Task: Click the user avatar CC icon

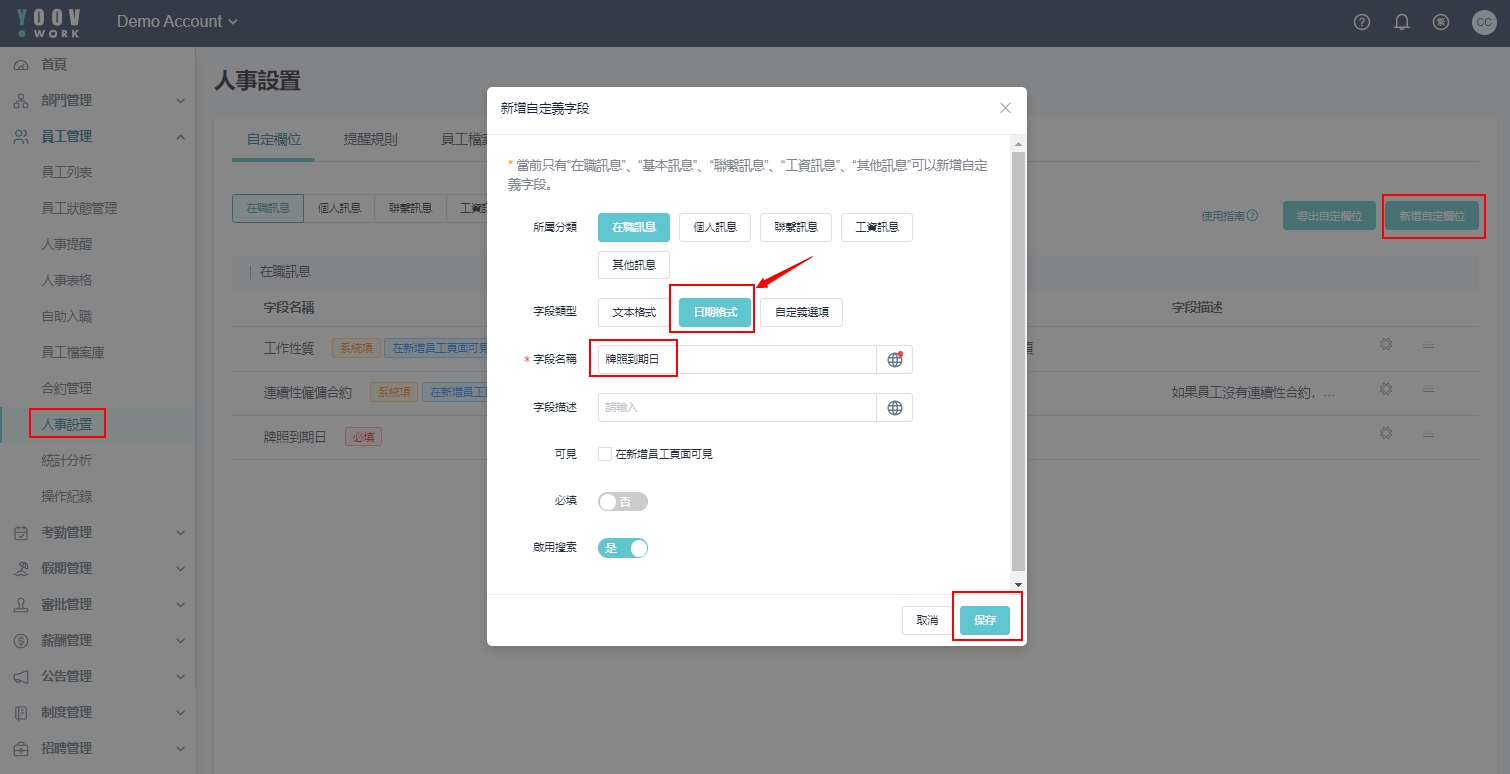Action: tap(1484, 22)
